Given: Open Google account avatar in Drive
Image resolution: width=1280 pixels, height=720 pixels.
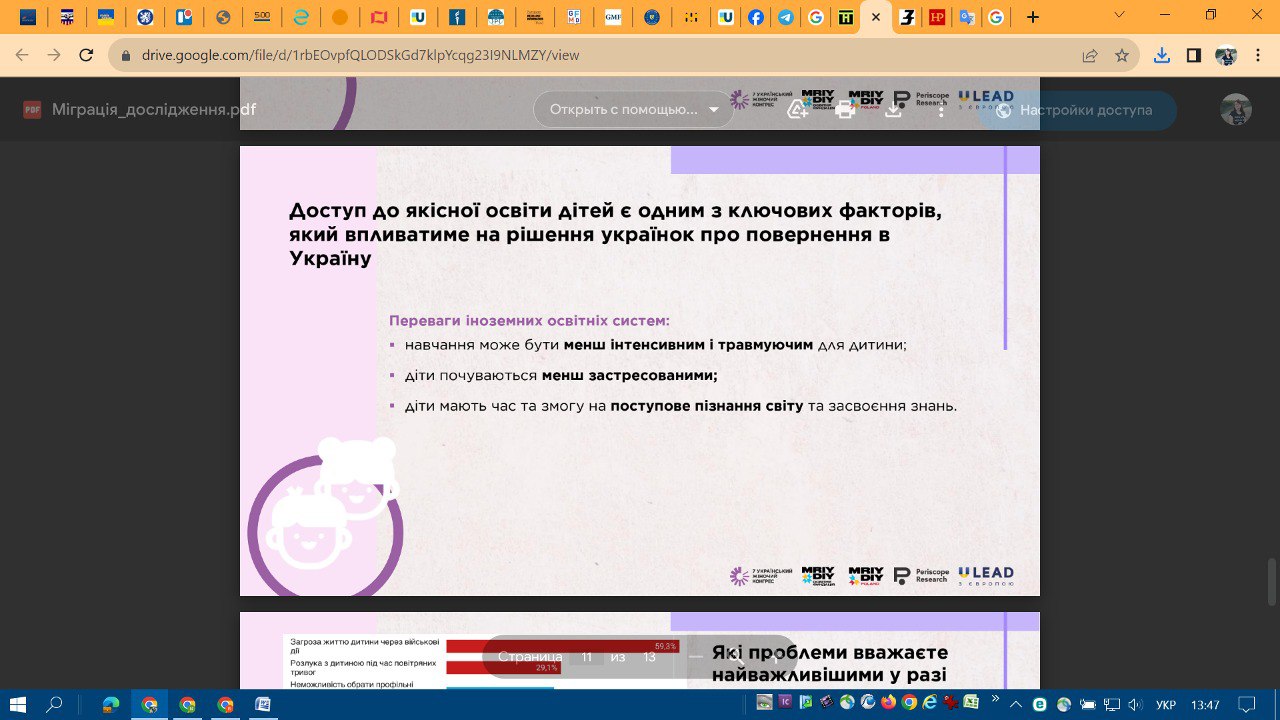Looking at the screenshot, I should pos(1236,110).
